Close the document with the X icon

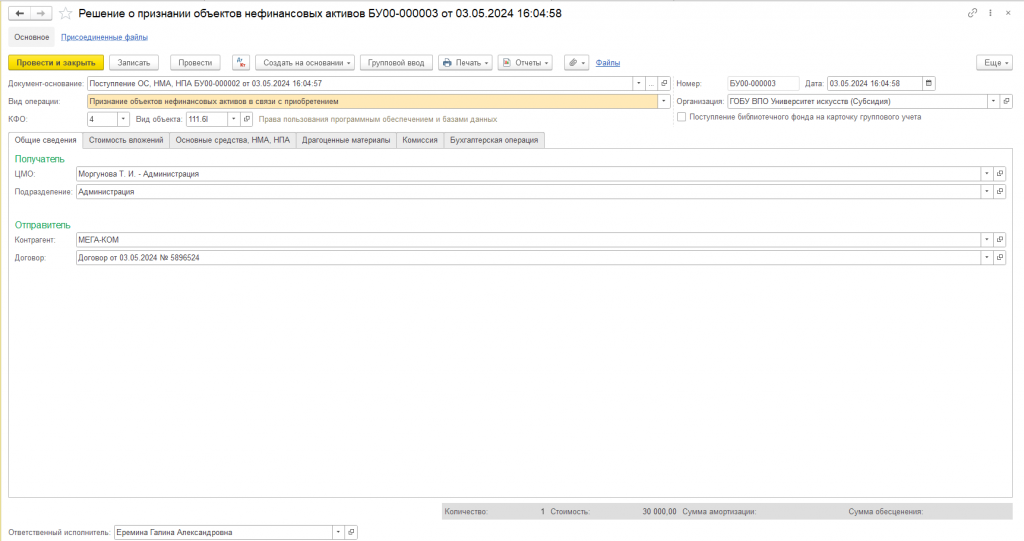click(1008, 13)
